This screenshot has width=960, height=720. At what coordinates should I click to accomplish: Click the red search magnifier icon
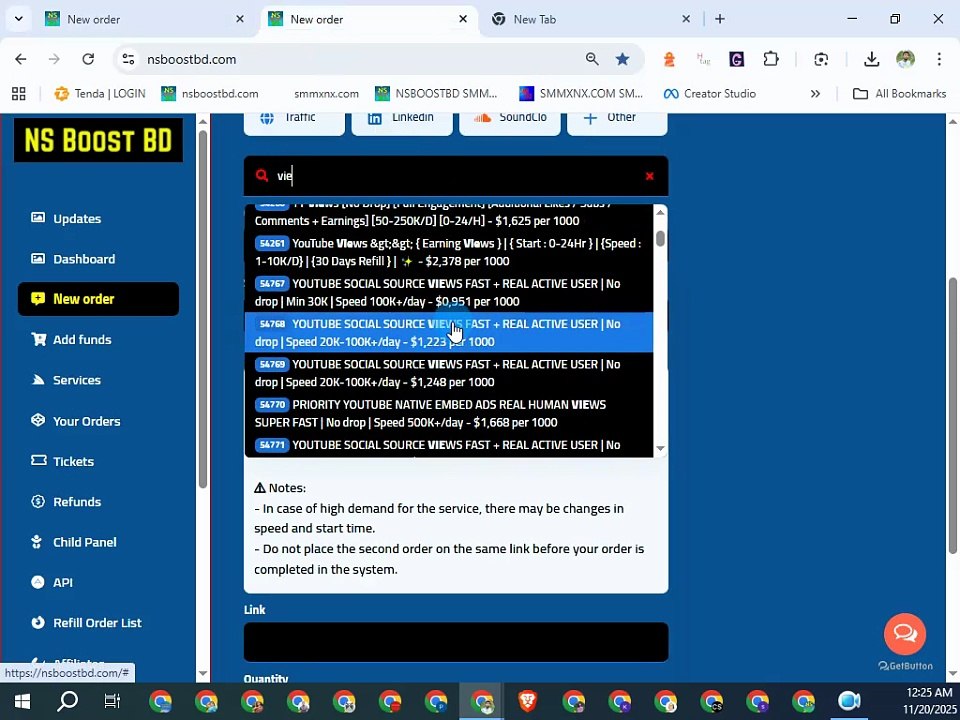click(x=262, y=176)
